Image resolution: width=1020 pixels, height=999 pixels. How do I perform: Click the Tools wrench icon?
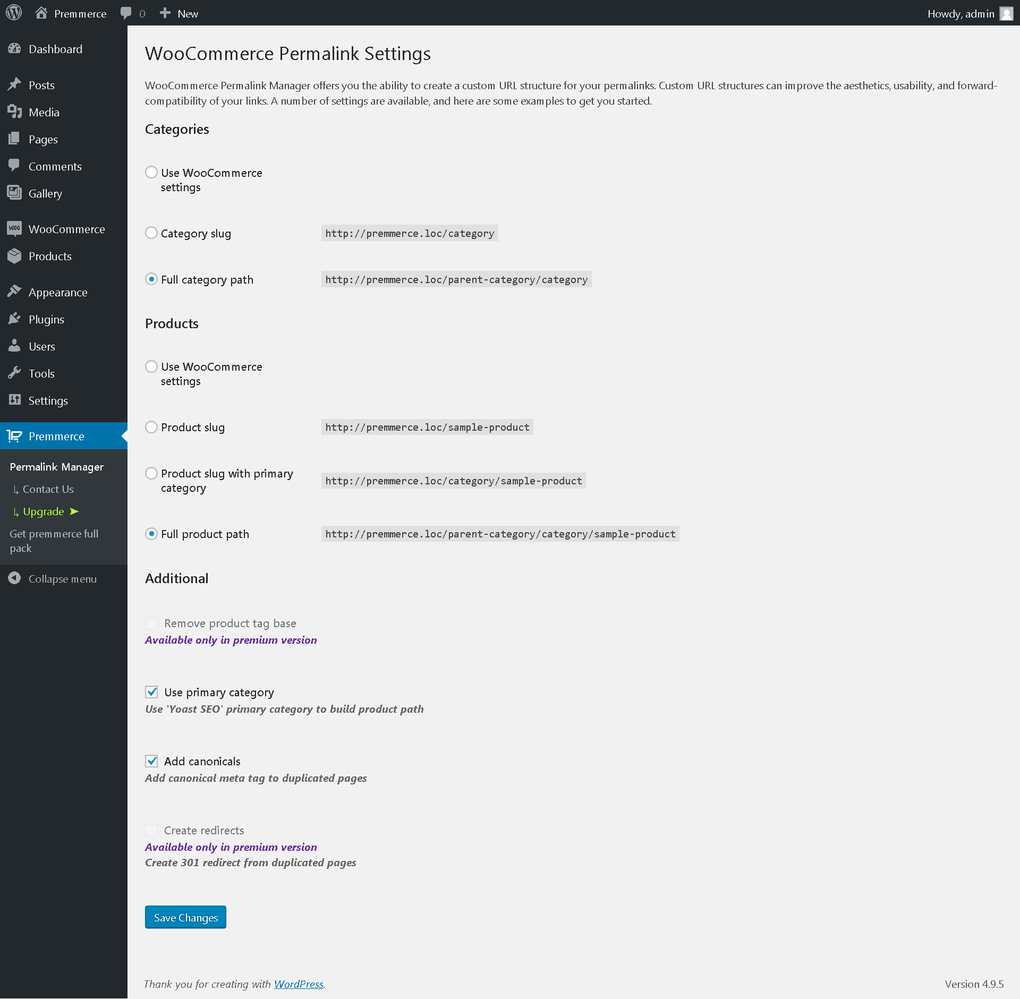(14, 373)
